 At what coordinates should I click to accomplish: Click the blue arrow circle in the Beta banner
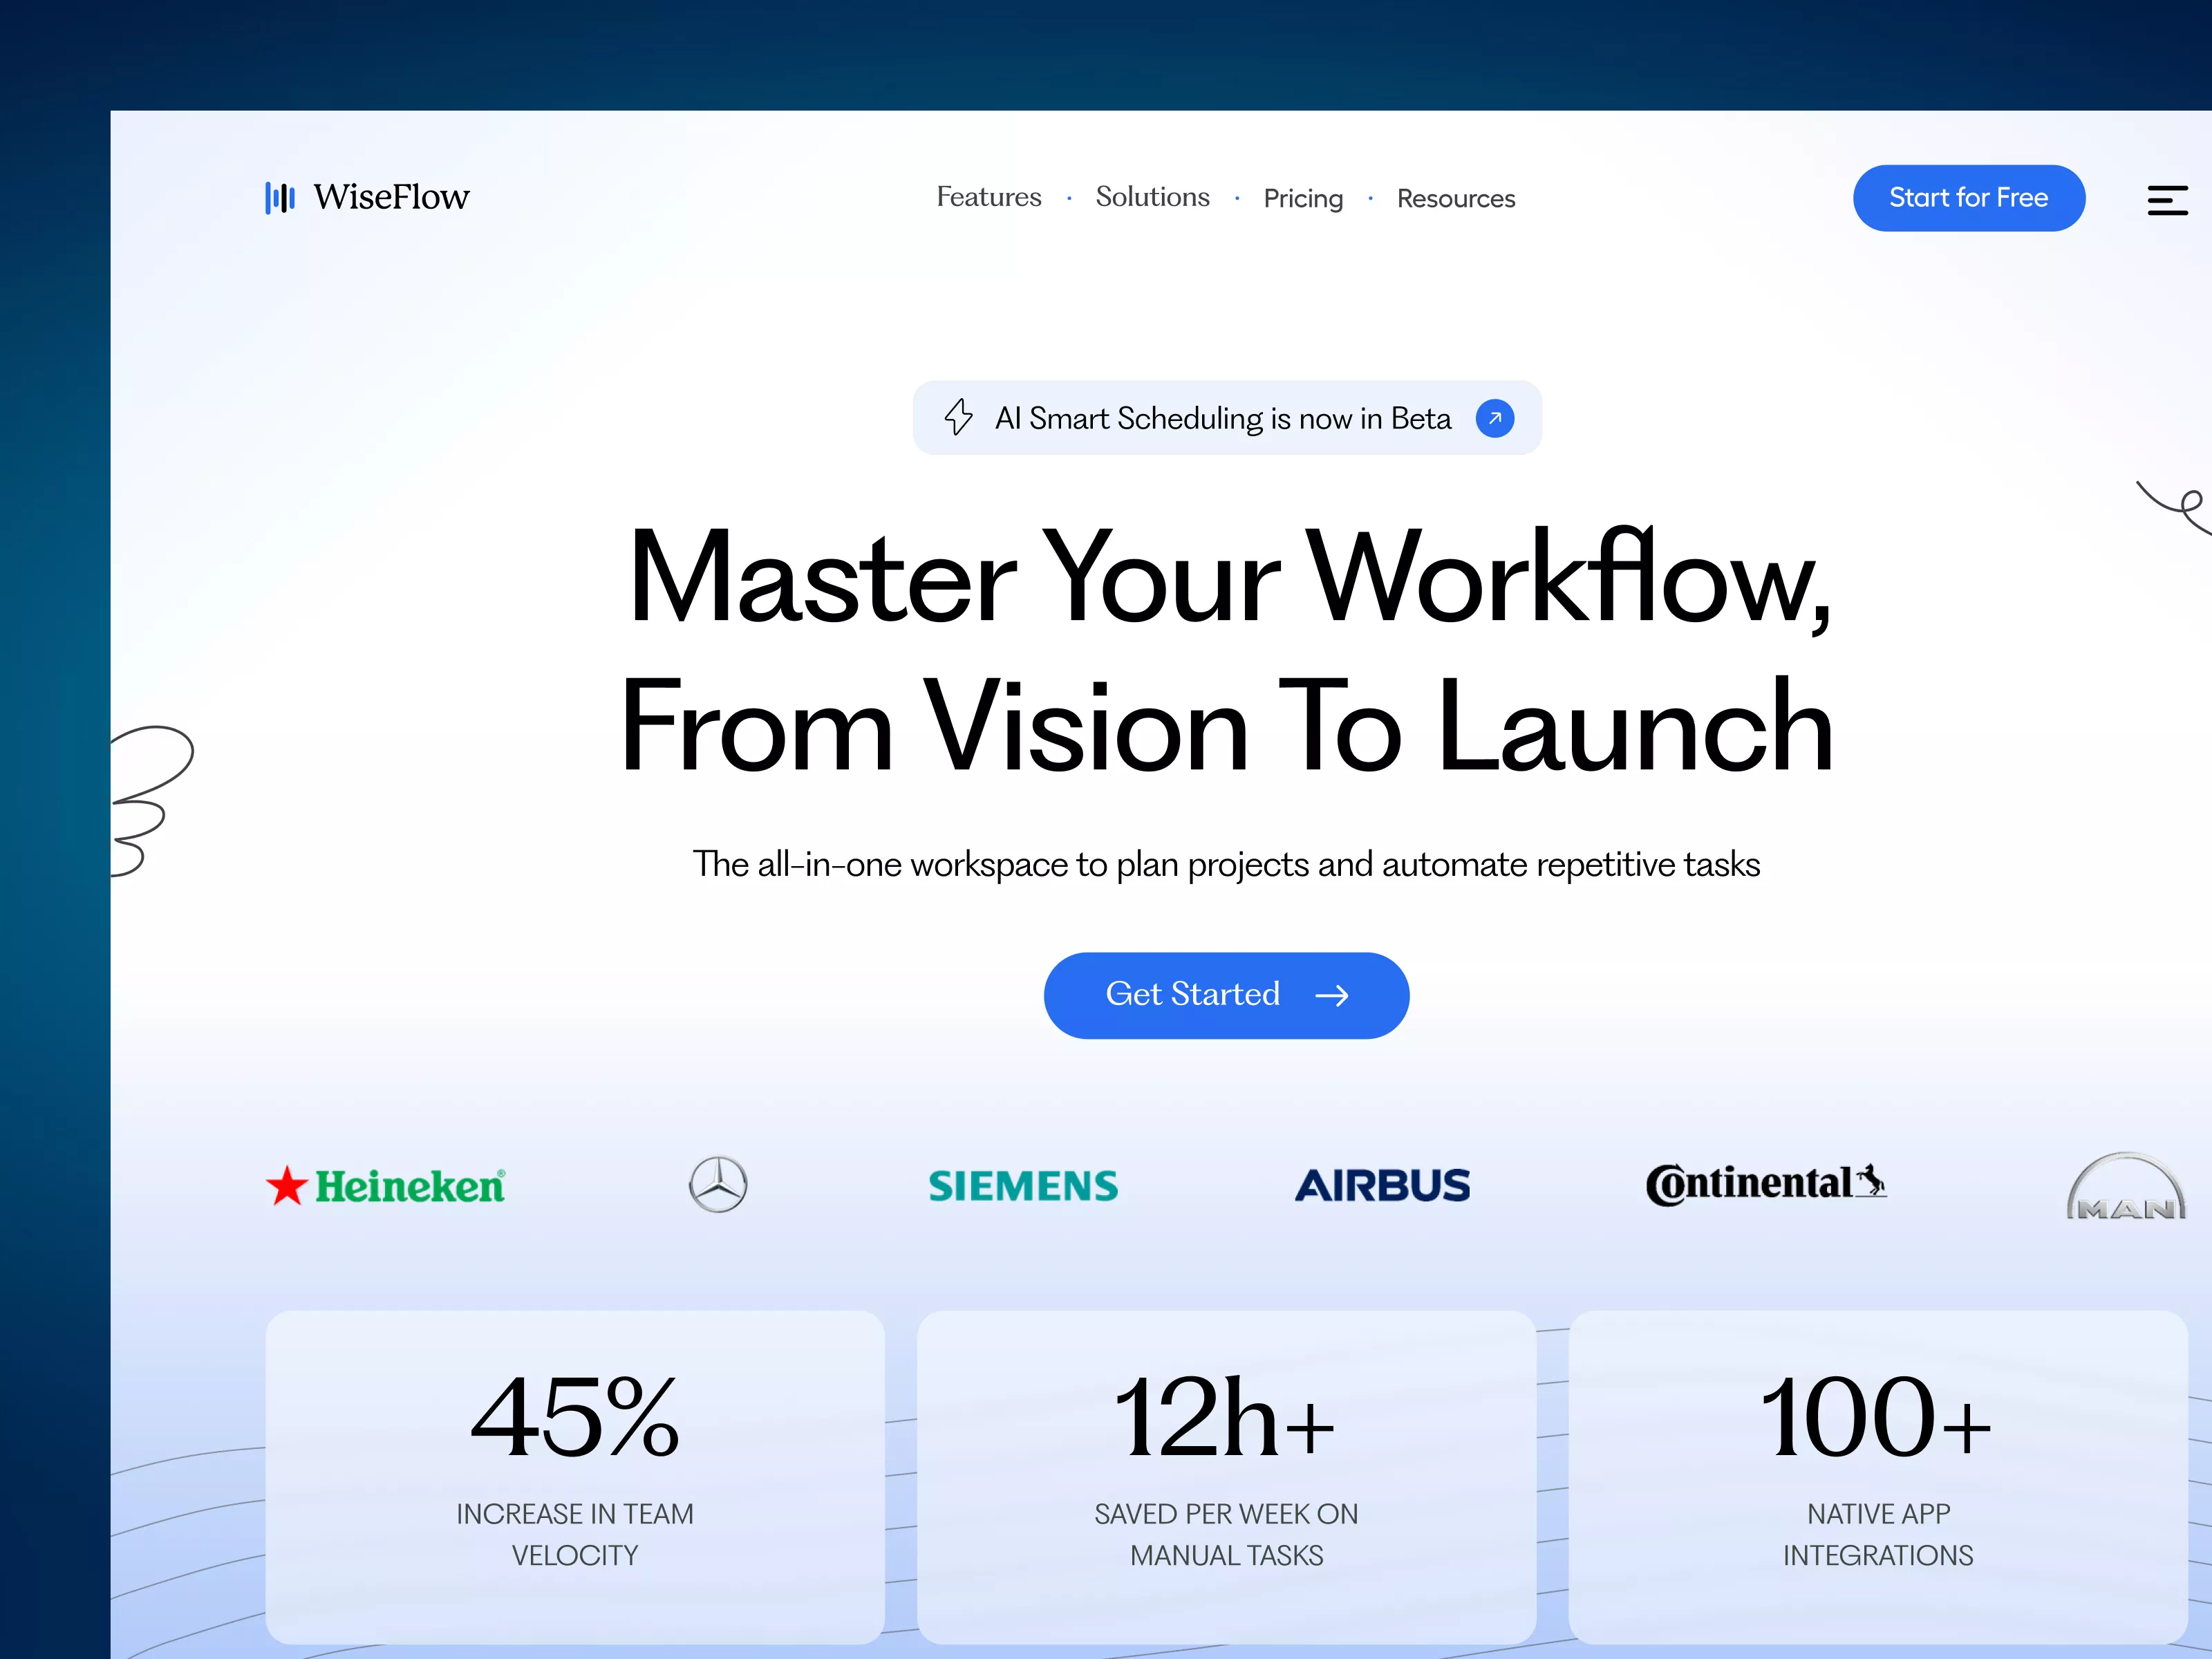1494,418
